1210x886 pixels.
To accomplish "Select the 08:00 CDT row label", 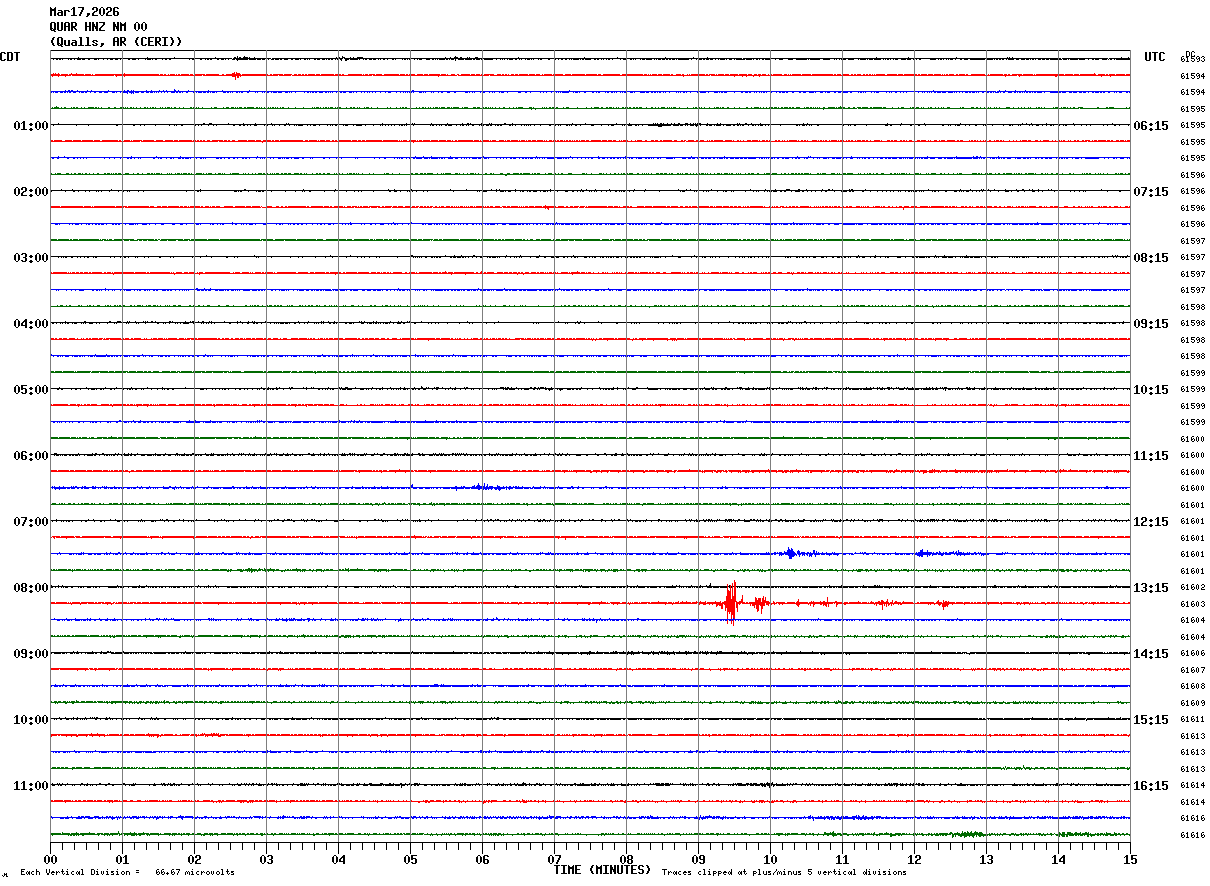I will point(30,588).
